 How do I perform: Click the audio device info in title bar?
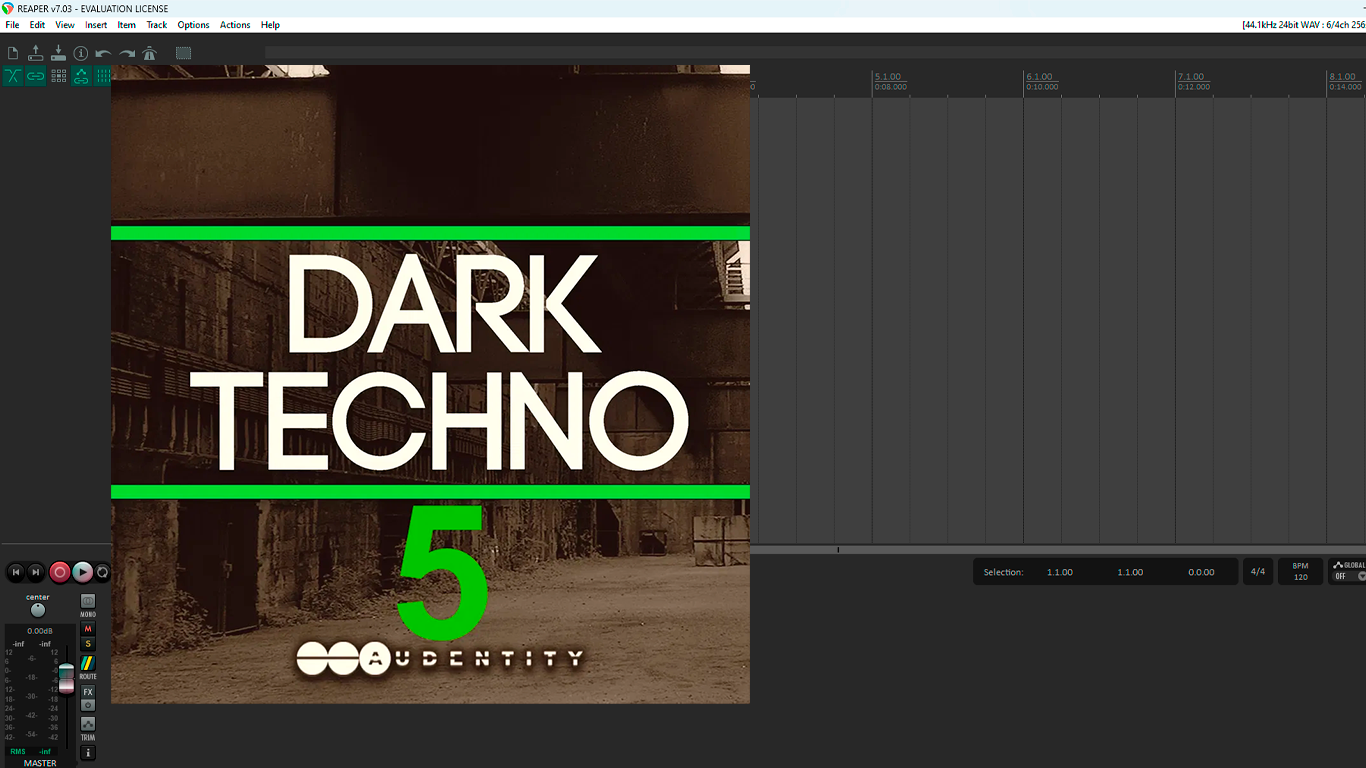tap(1303, 25)
